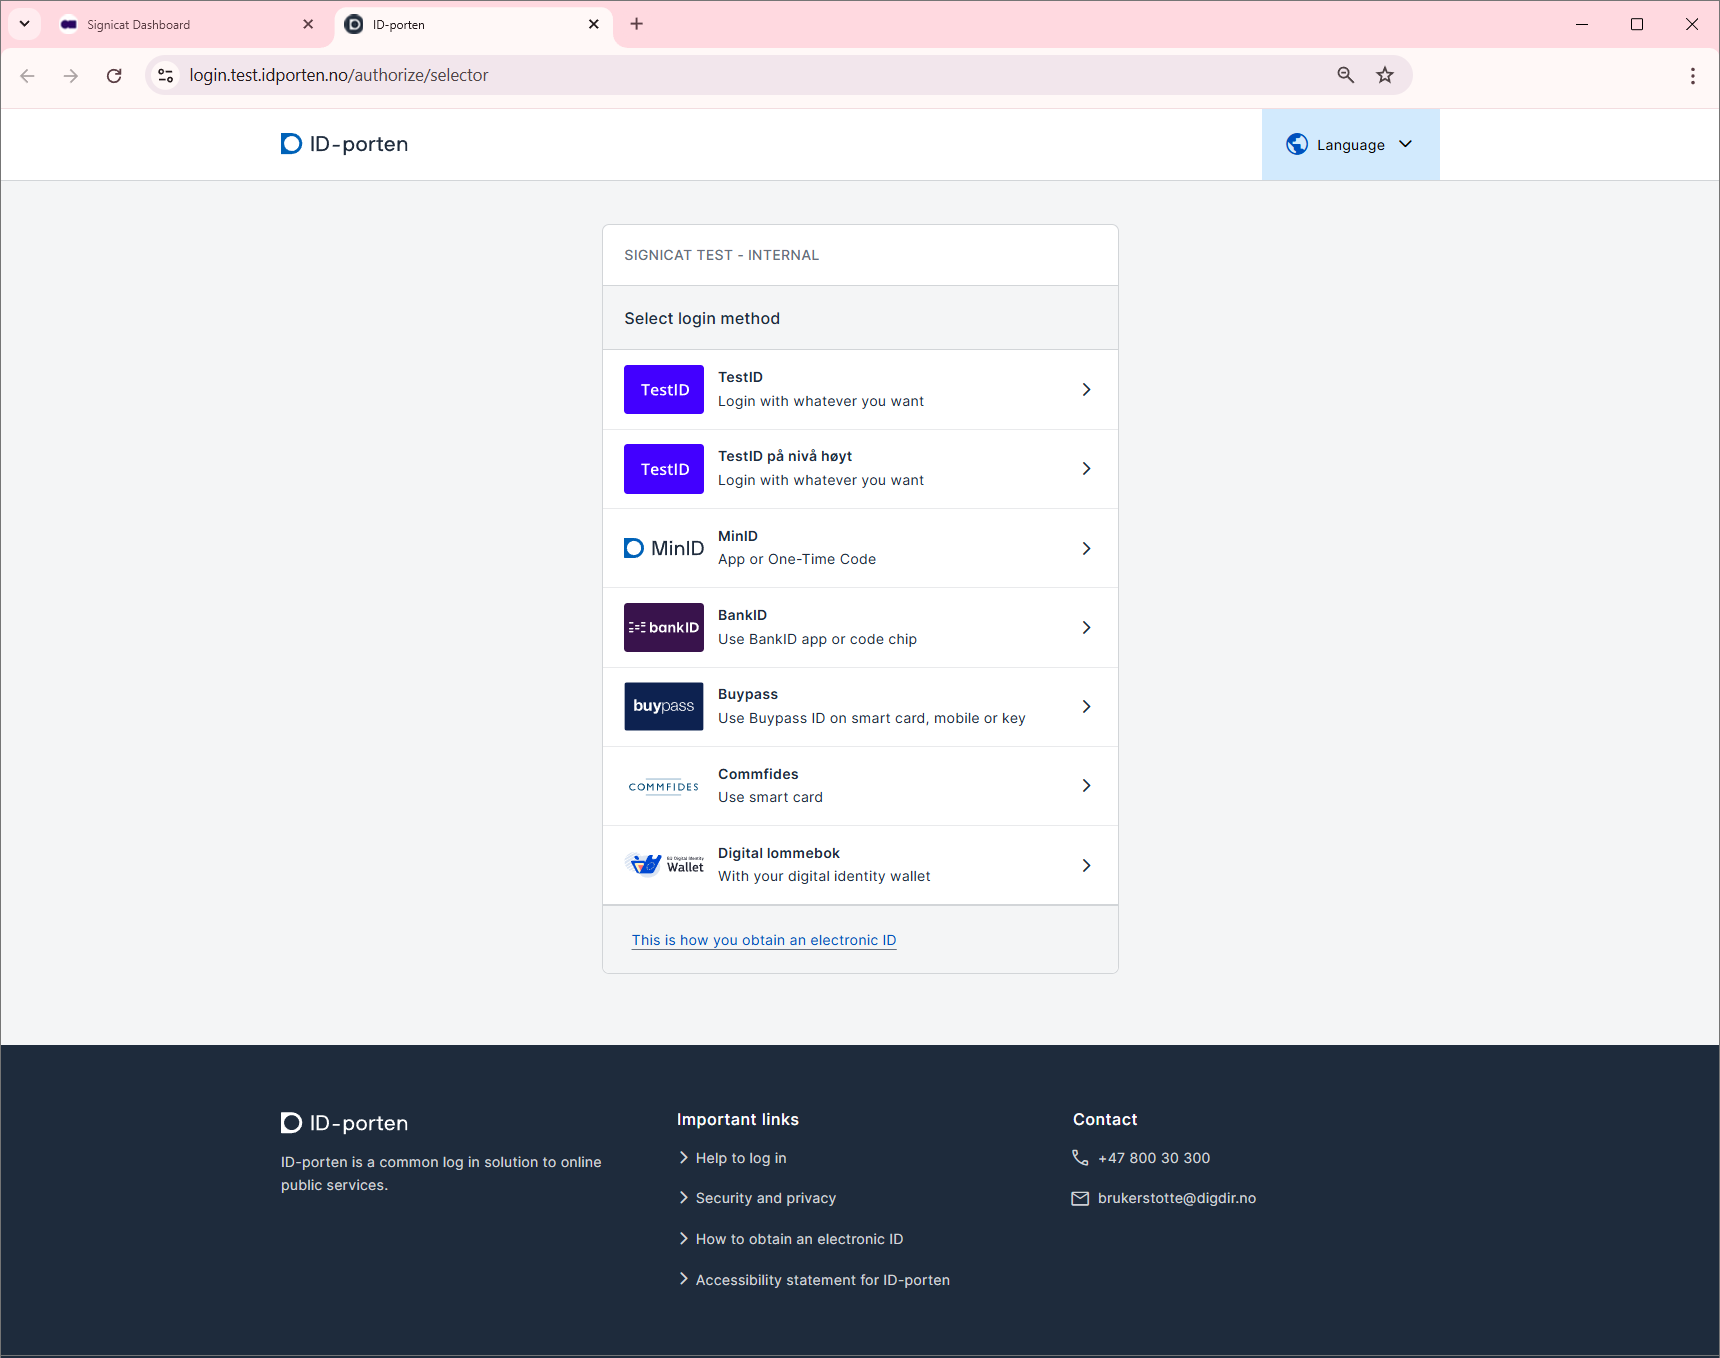The width and height of the screenshot is (1720, 1358).
Task: Bookmark this page with star icon
Action: pyautogui.click(x=1385, y=75)
